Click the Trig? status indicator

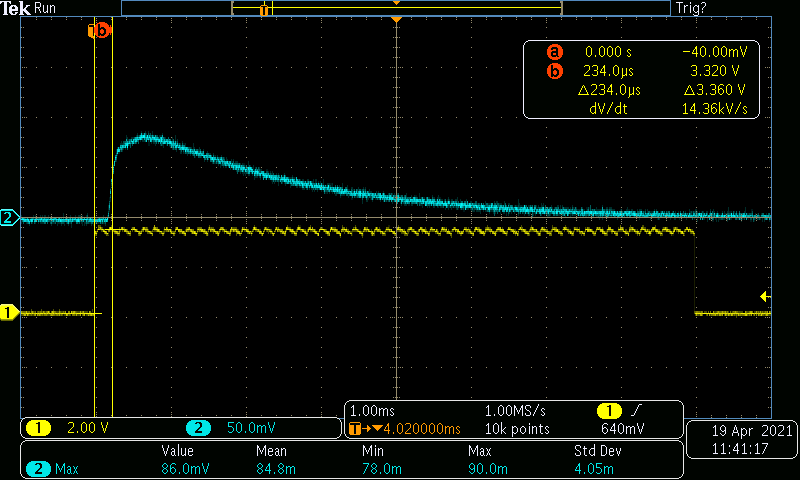(691, 8)
